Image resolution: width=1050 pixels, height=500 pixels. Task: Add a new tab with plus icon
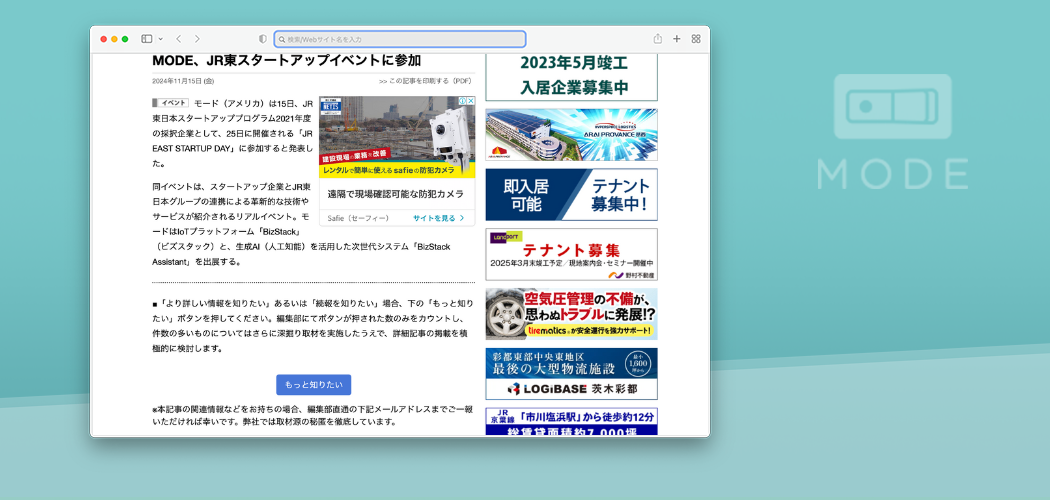tap(677, 39)
